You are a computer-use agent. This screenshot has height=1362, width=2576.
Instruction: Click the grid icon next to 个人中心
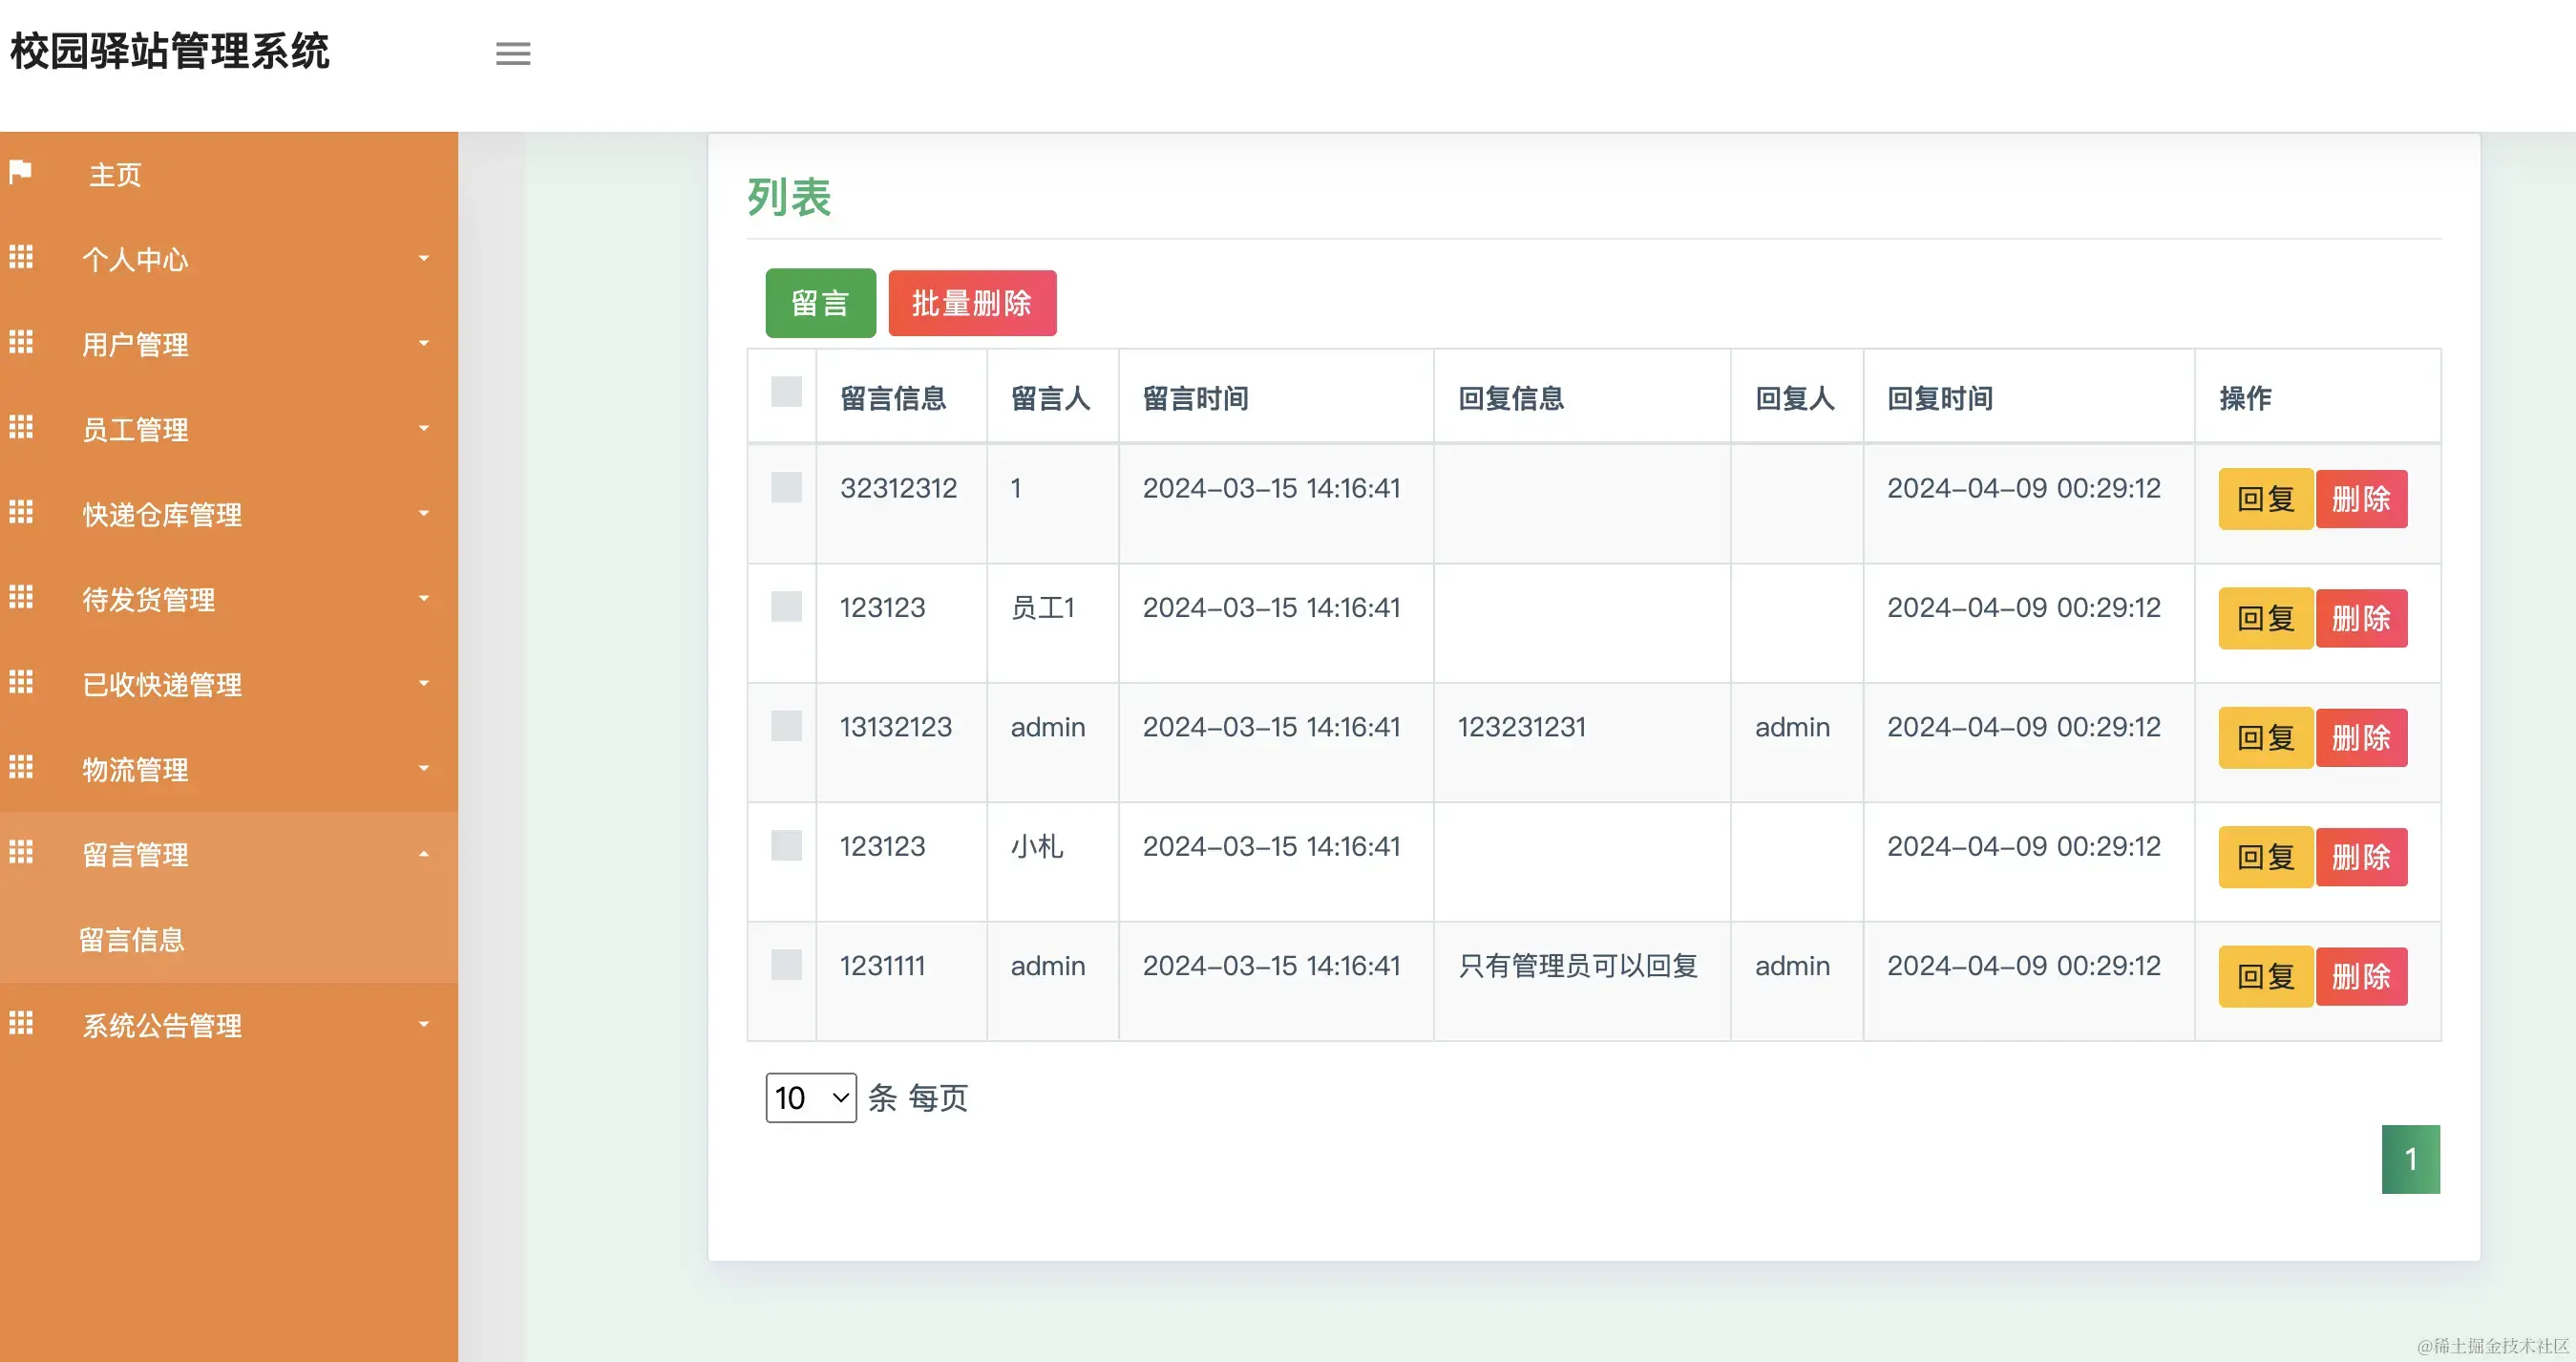[20, 258]
